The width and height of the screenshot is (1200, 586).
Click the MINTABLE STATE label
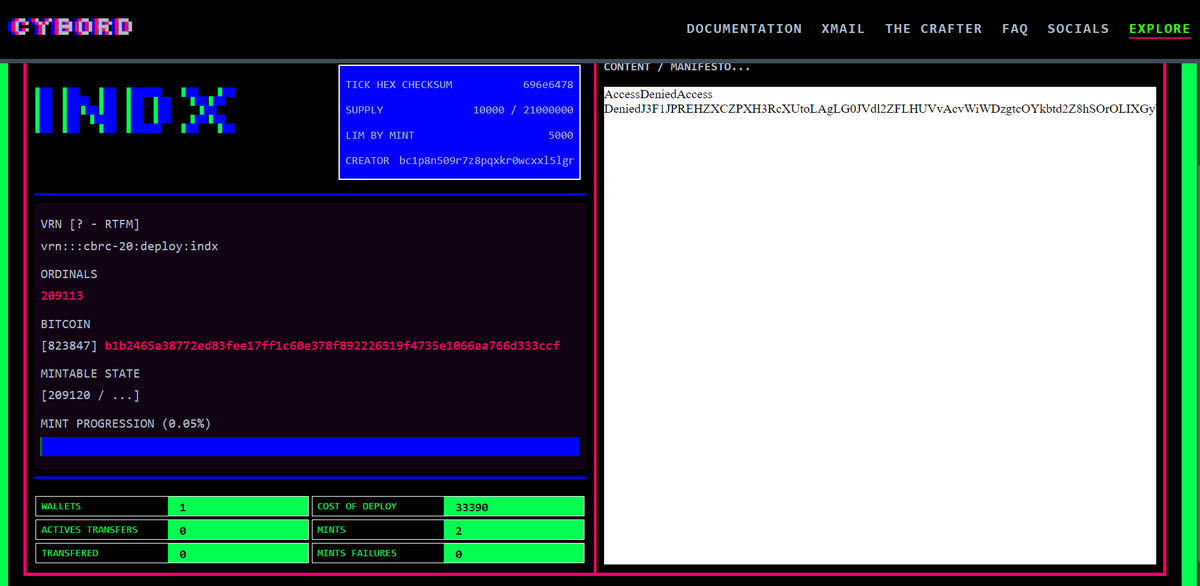[90, 374]
